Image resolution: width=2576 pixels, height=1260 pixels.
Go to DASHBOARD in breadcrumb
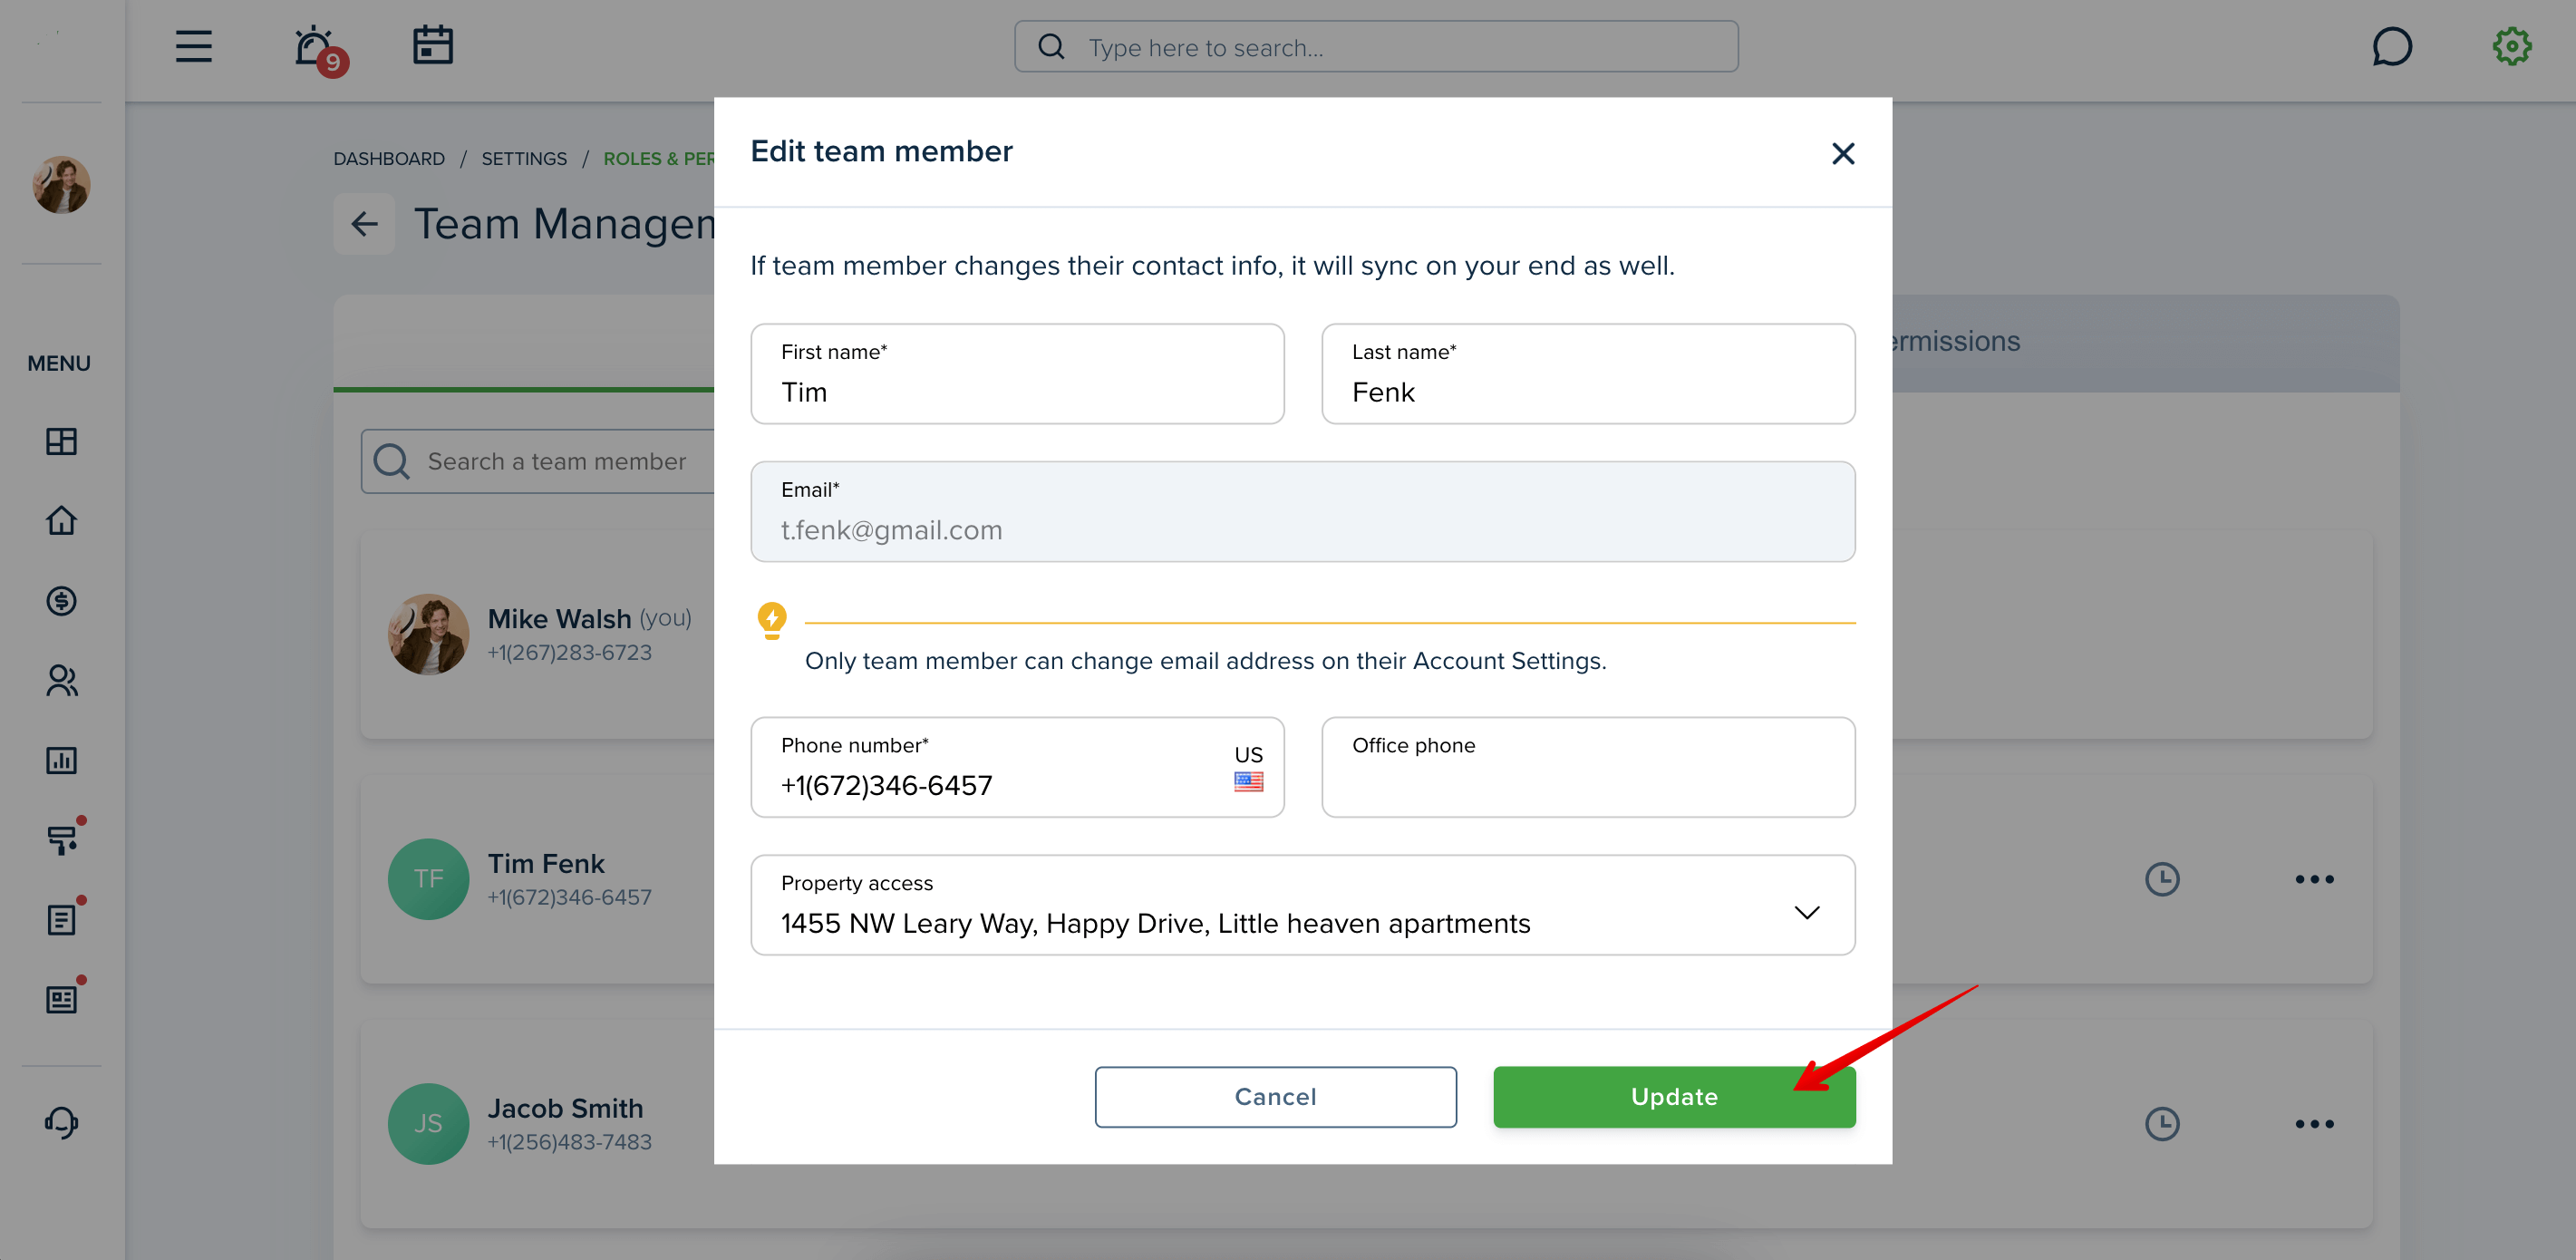[x=389, y=158]
